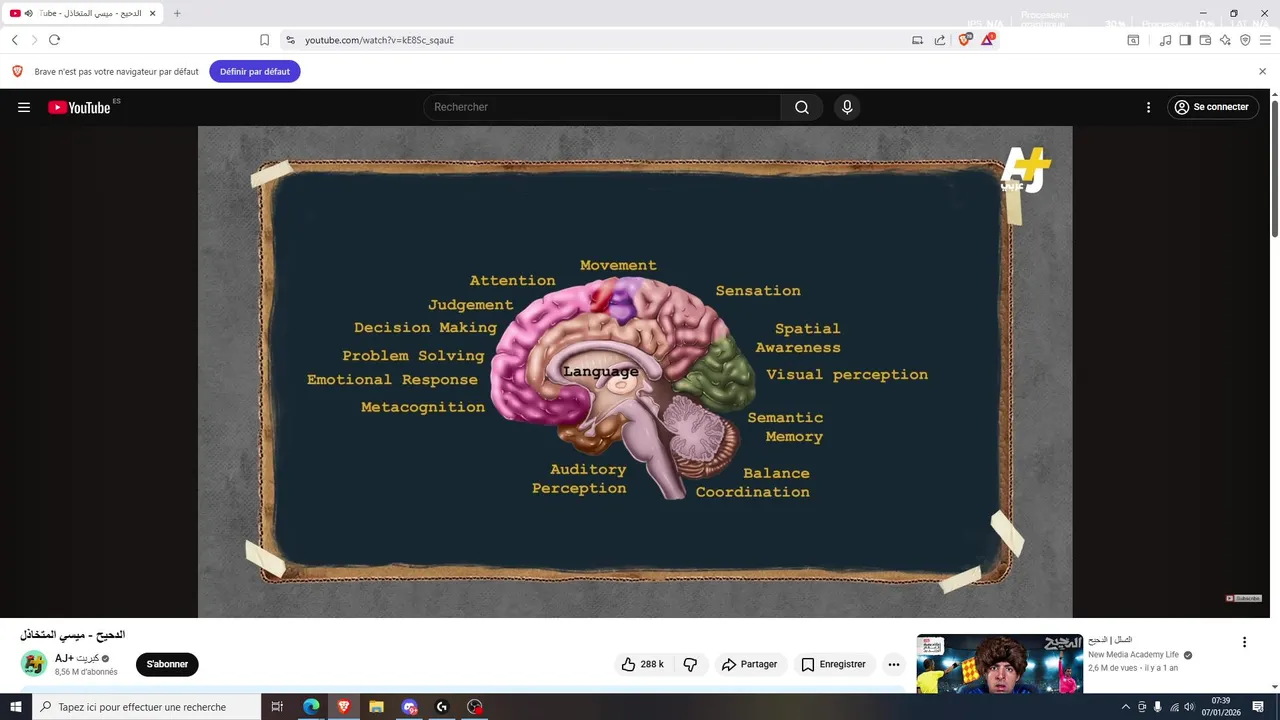The width and height of the screenshot is (1280, 720).
Task: Reload the current page
Action: click(x=54, y=40)
